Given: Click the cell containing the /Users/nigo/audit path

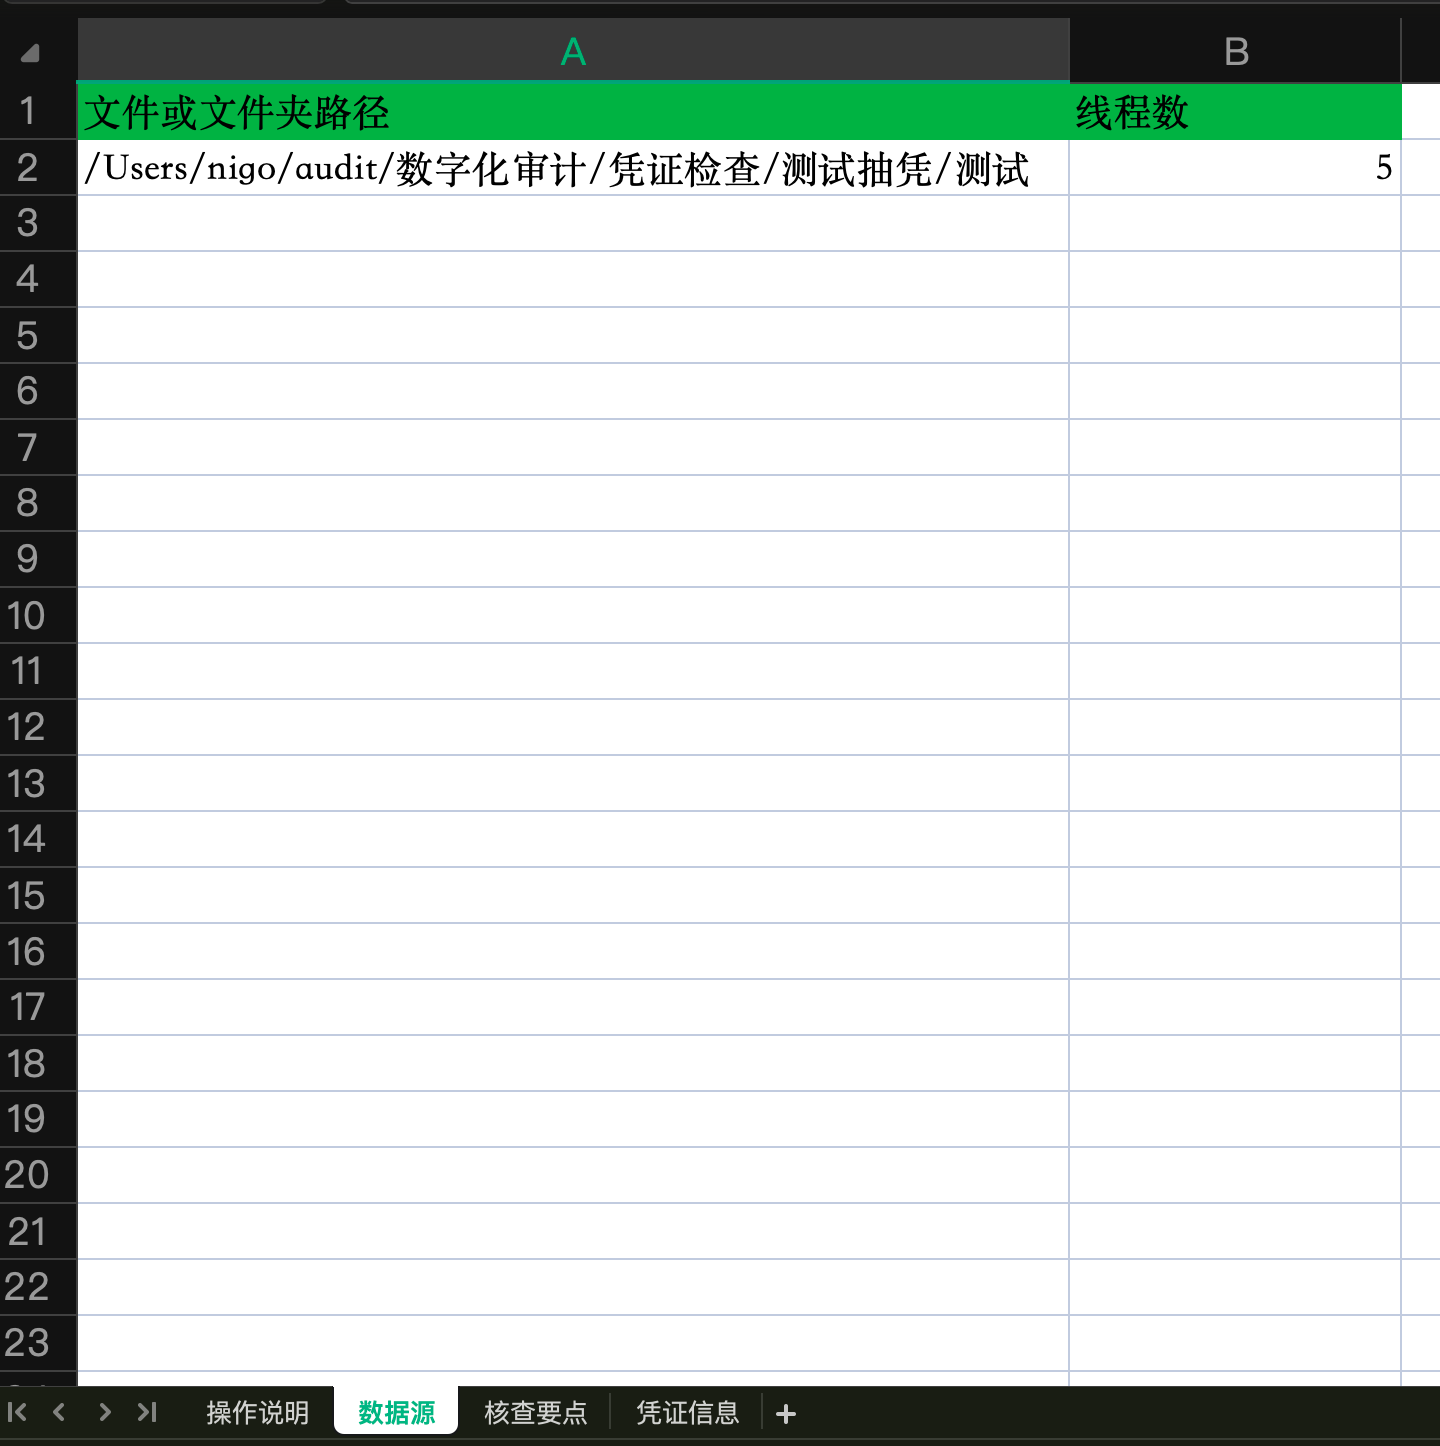Looking at the screenshot, I should pos(573,168).
